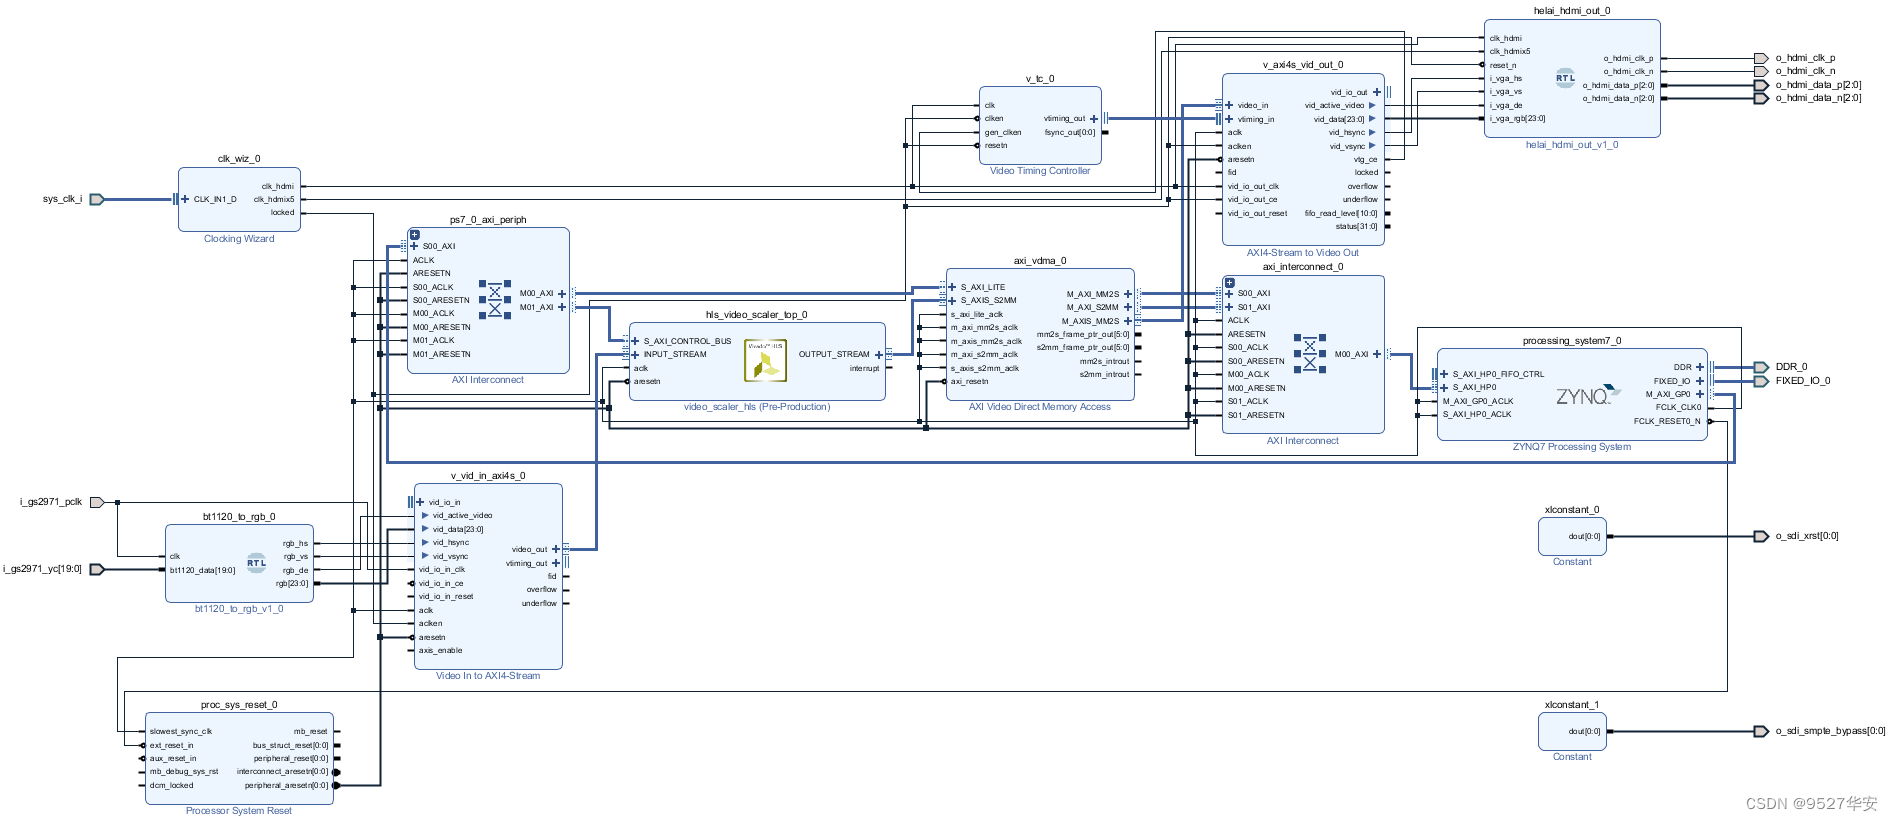The width and height of the screenshot is (1893, 821).
Task: Expand OUTPUT_STREAM on hls_video_scaler_top_0
Action: [x=879, y=354]
